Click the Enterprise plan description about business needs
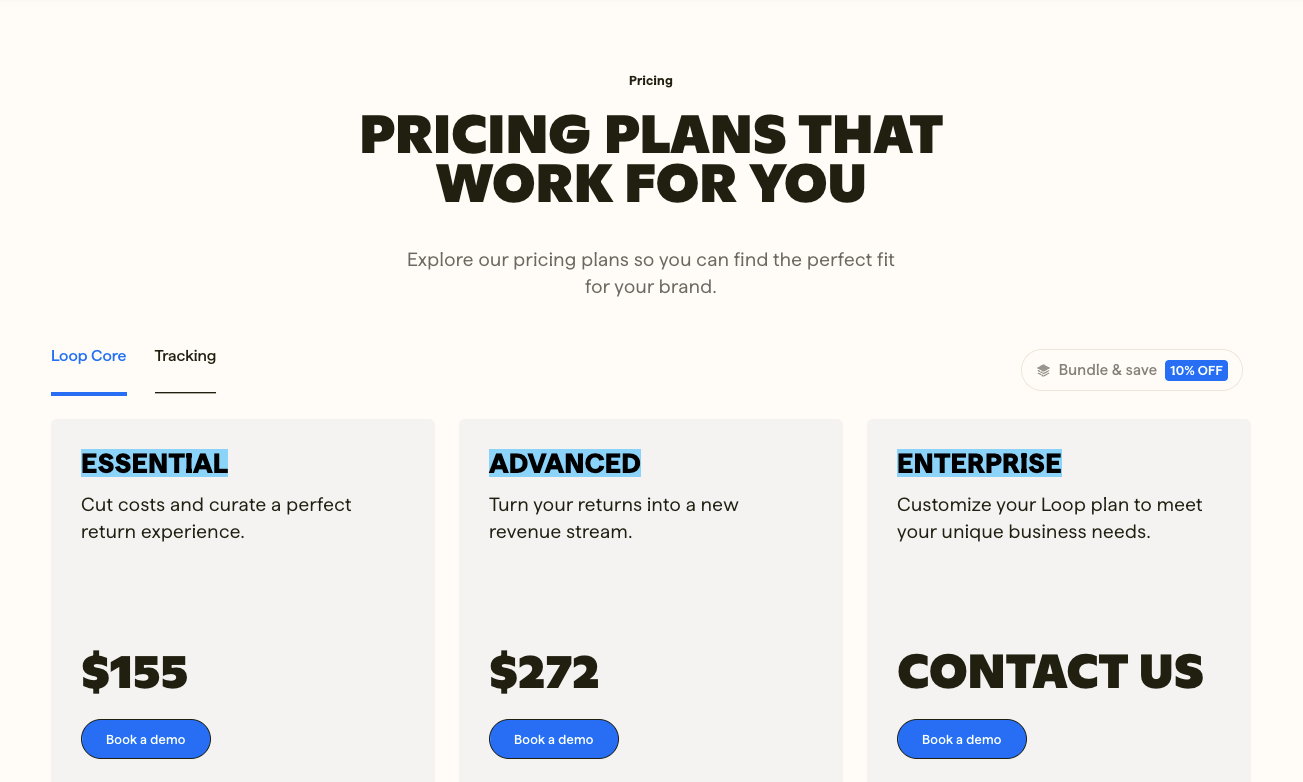This screenshot has width=1303, height=782. point(1049,518)
